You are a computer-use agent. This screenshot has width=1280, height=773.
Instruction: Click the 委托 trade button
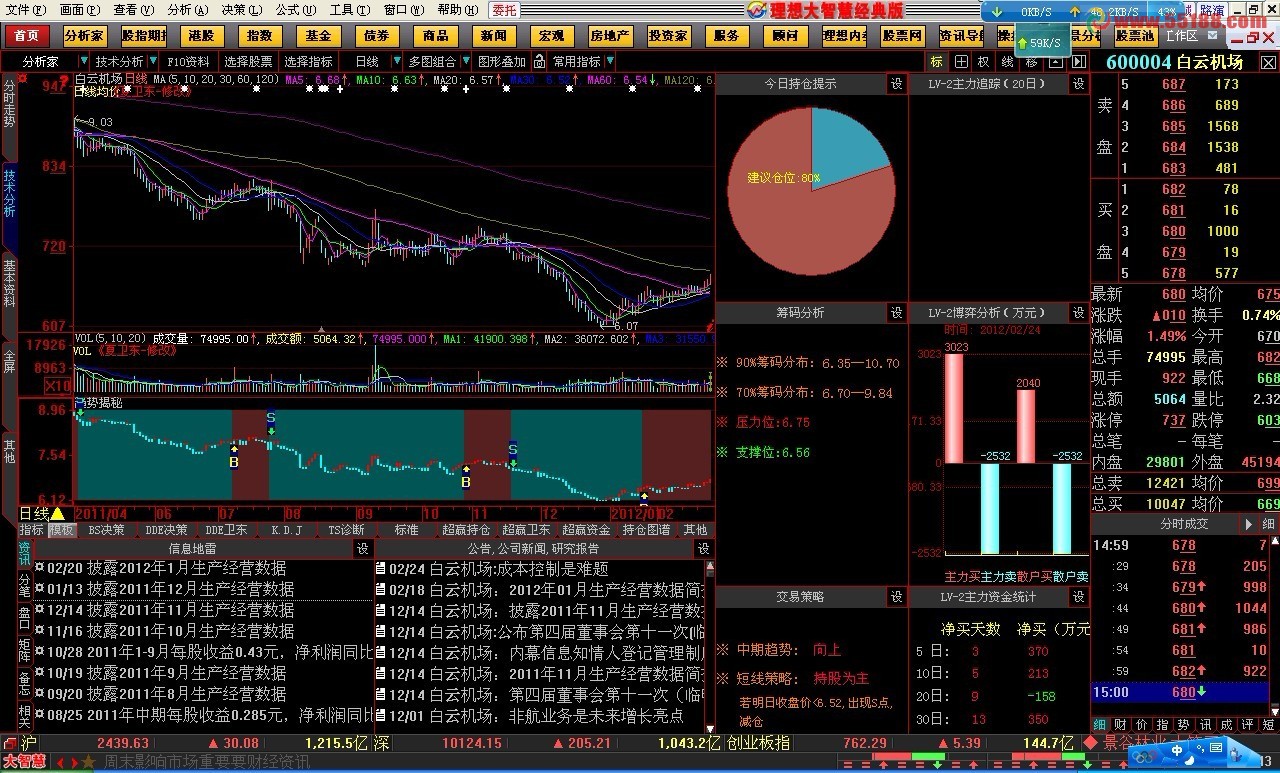point(505,10)
